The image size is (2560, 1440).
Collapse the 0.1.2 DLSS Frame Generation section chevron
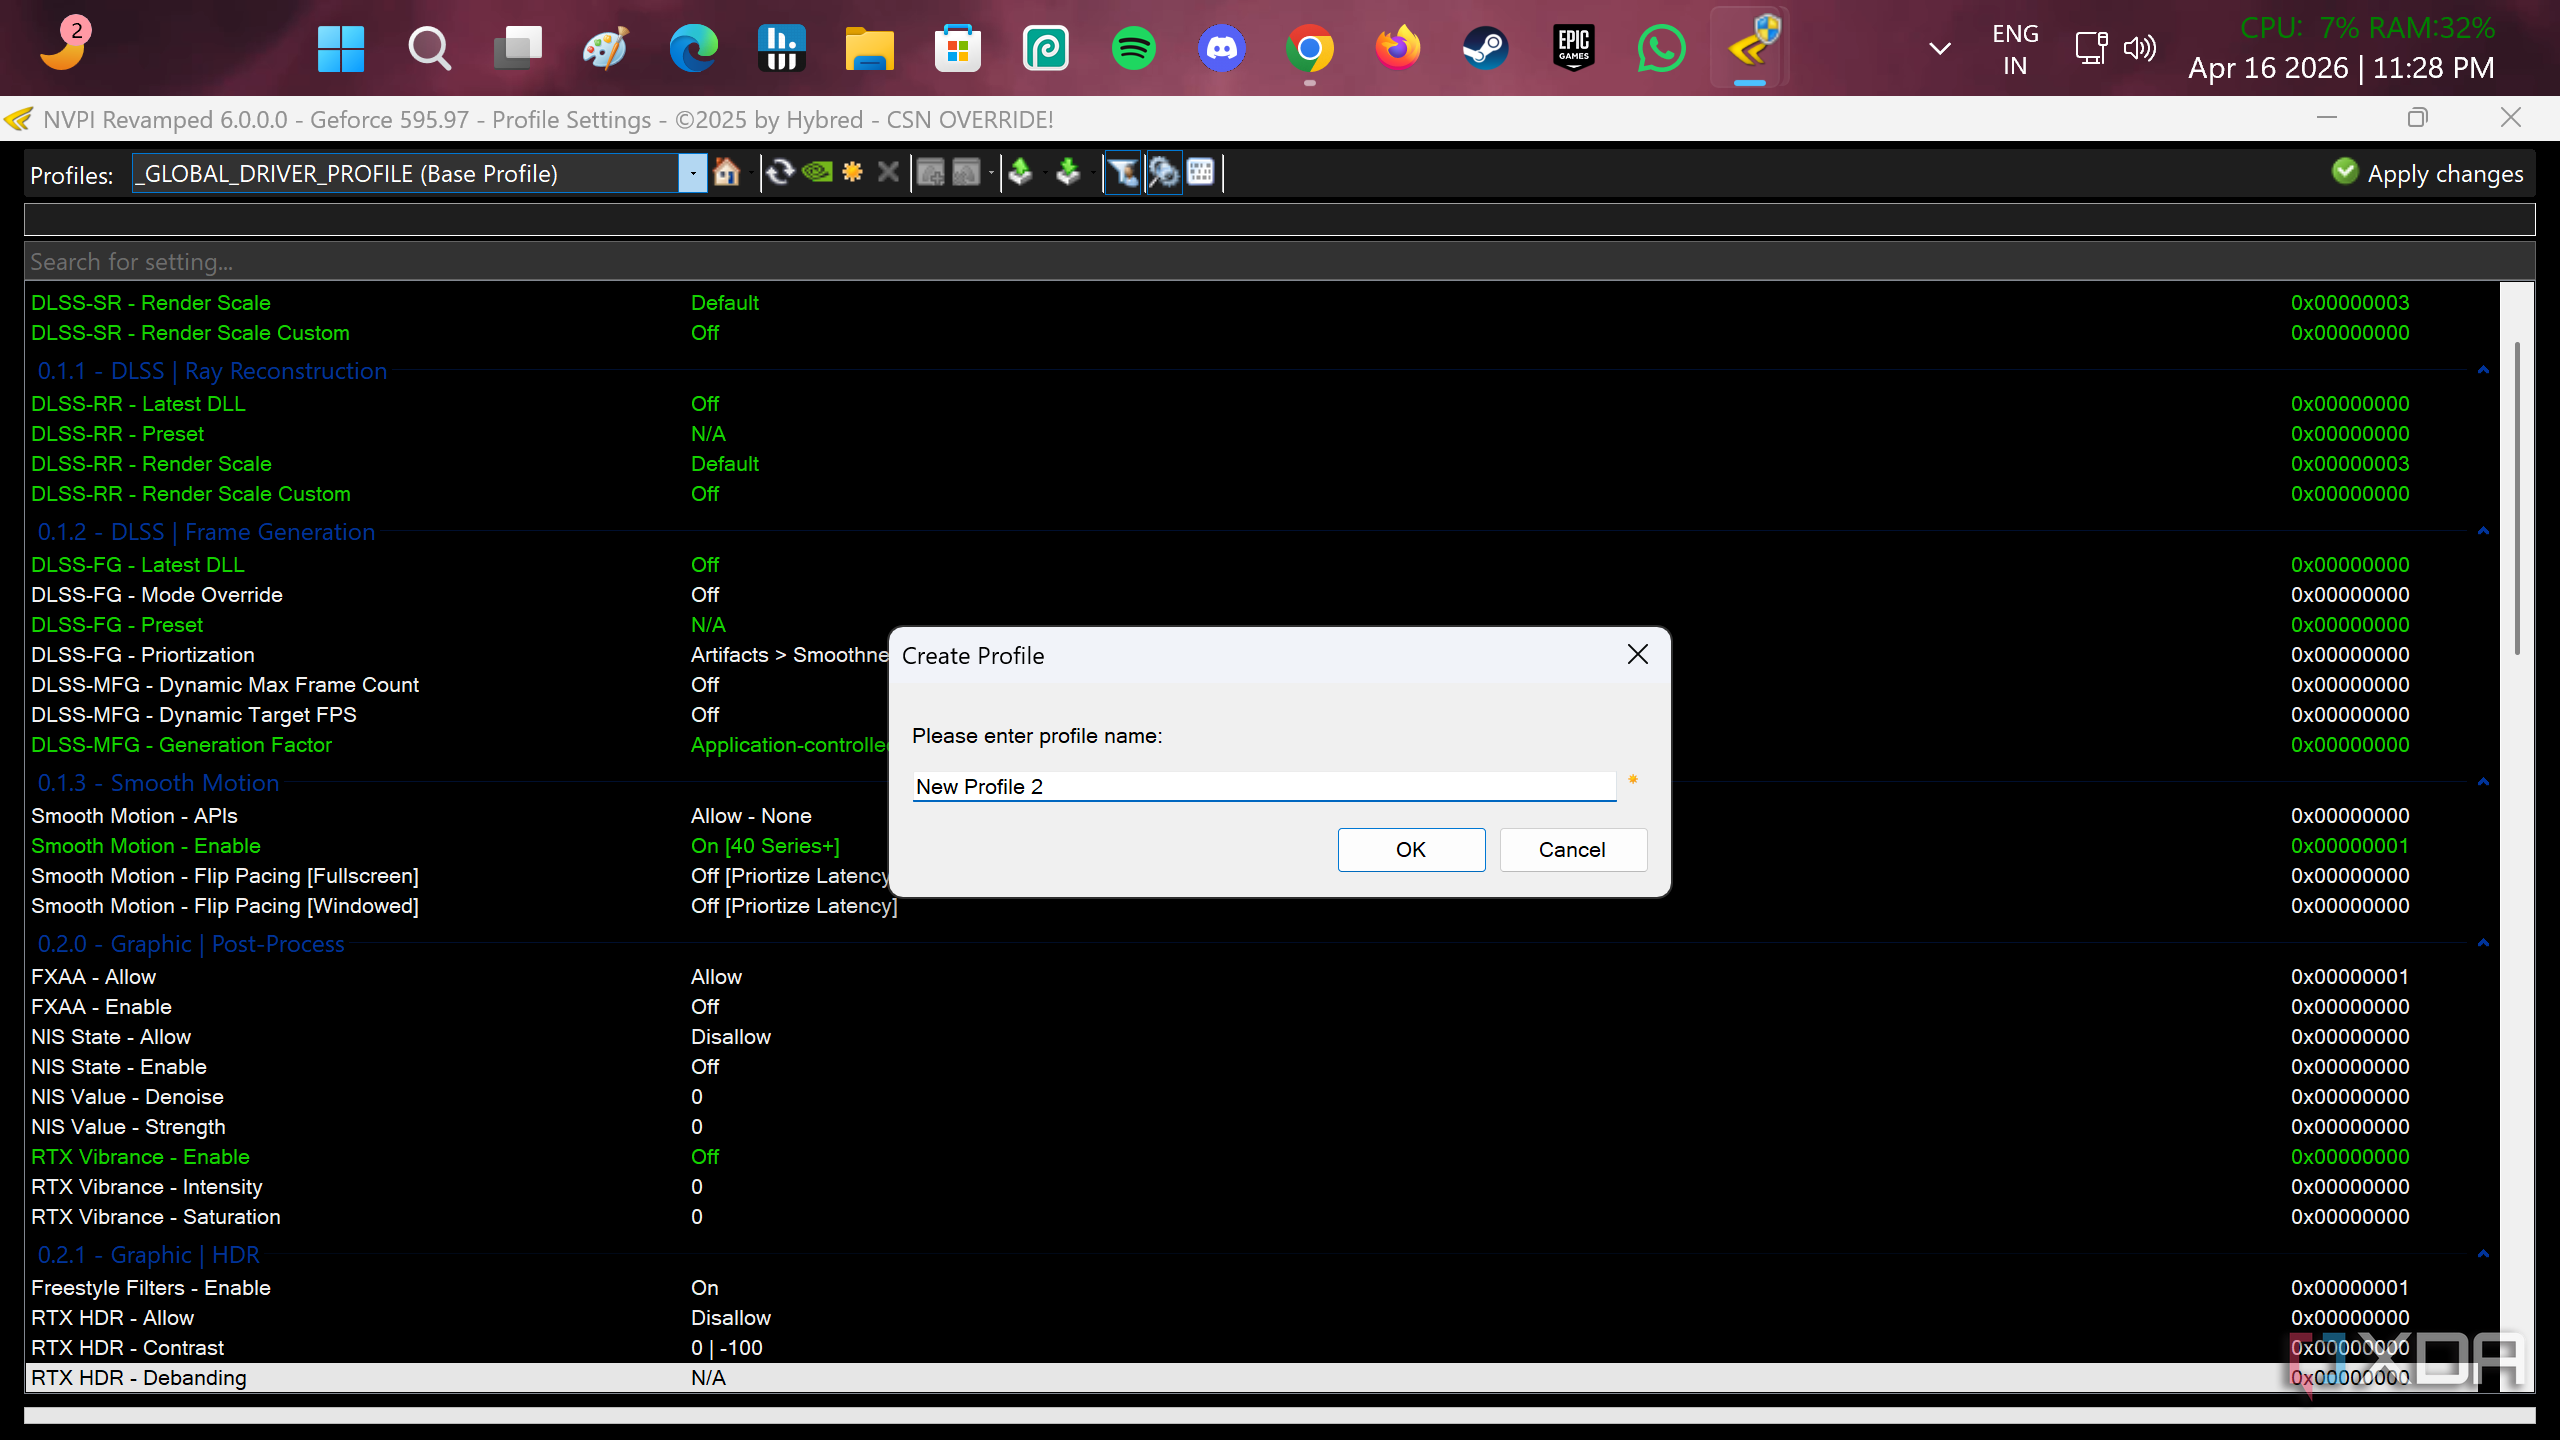2483,531
